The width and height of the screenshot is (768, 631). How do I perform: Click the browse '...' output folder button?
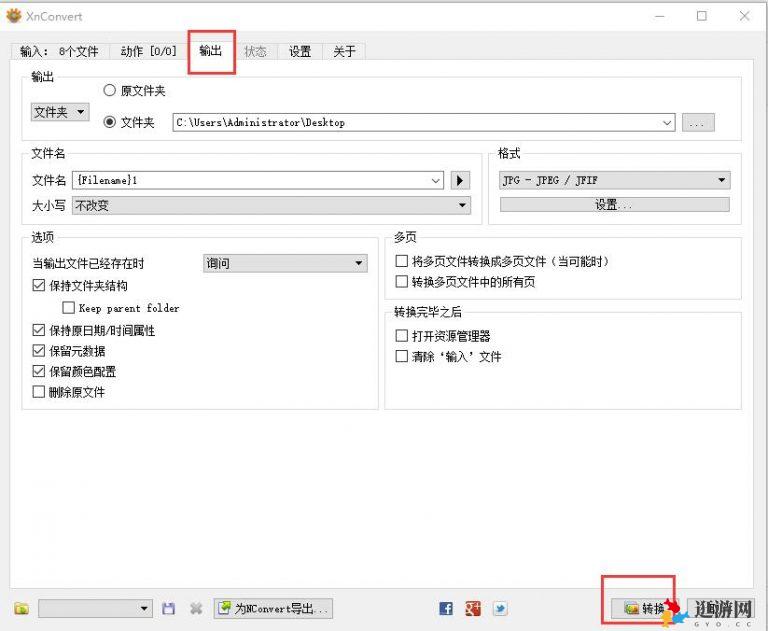tap(698, 122)
